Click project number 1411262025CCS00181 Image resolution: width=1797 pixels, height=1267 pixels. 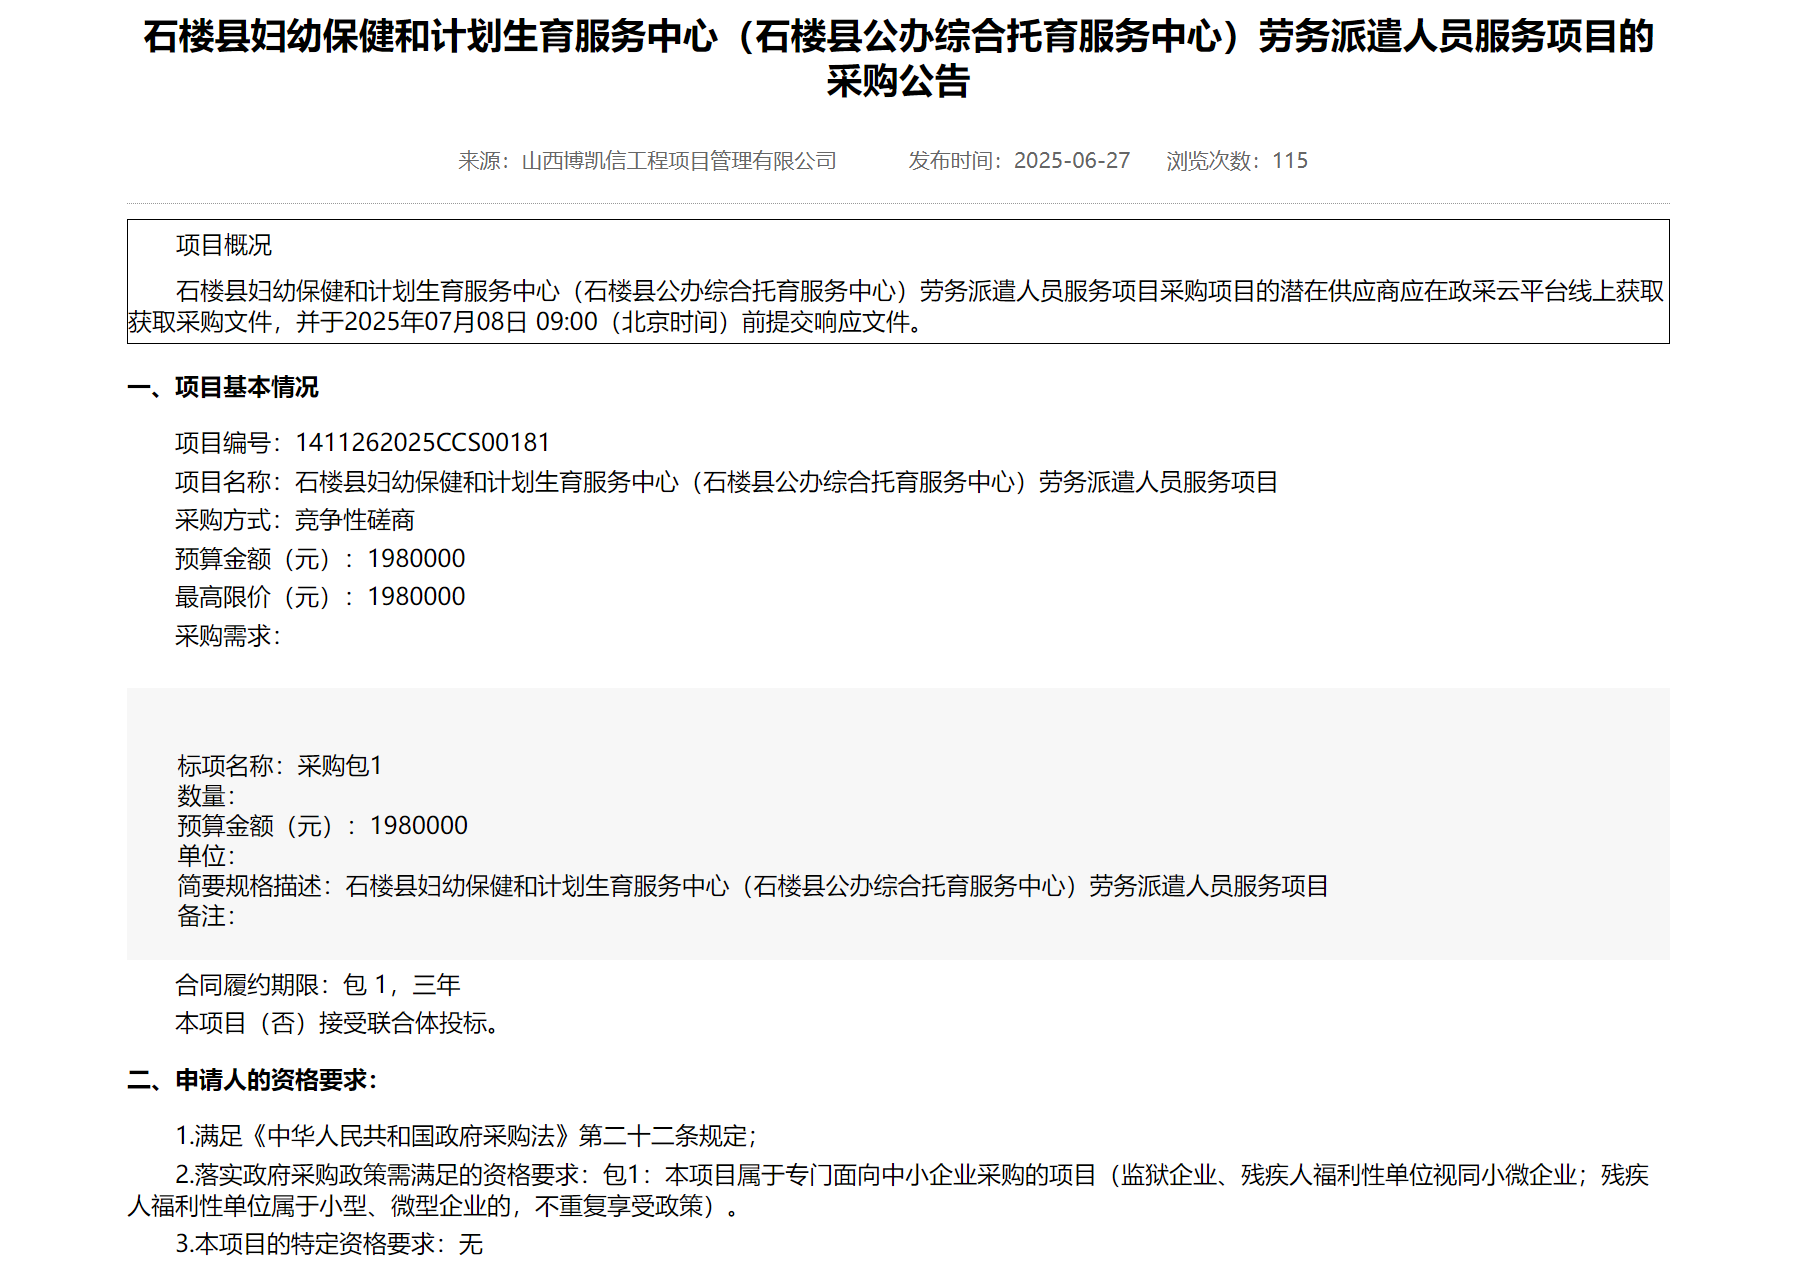[423, 442]
